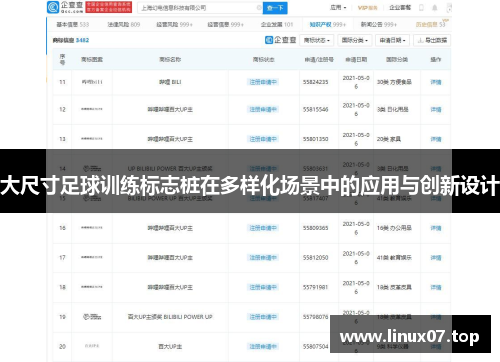
Task: Open the trademark image thumbnail in row 20
Action: tap(92, 346)
